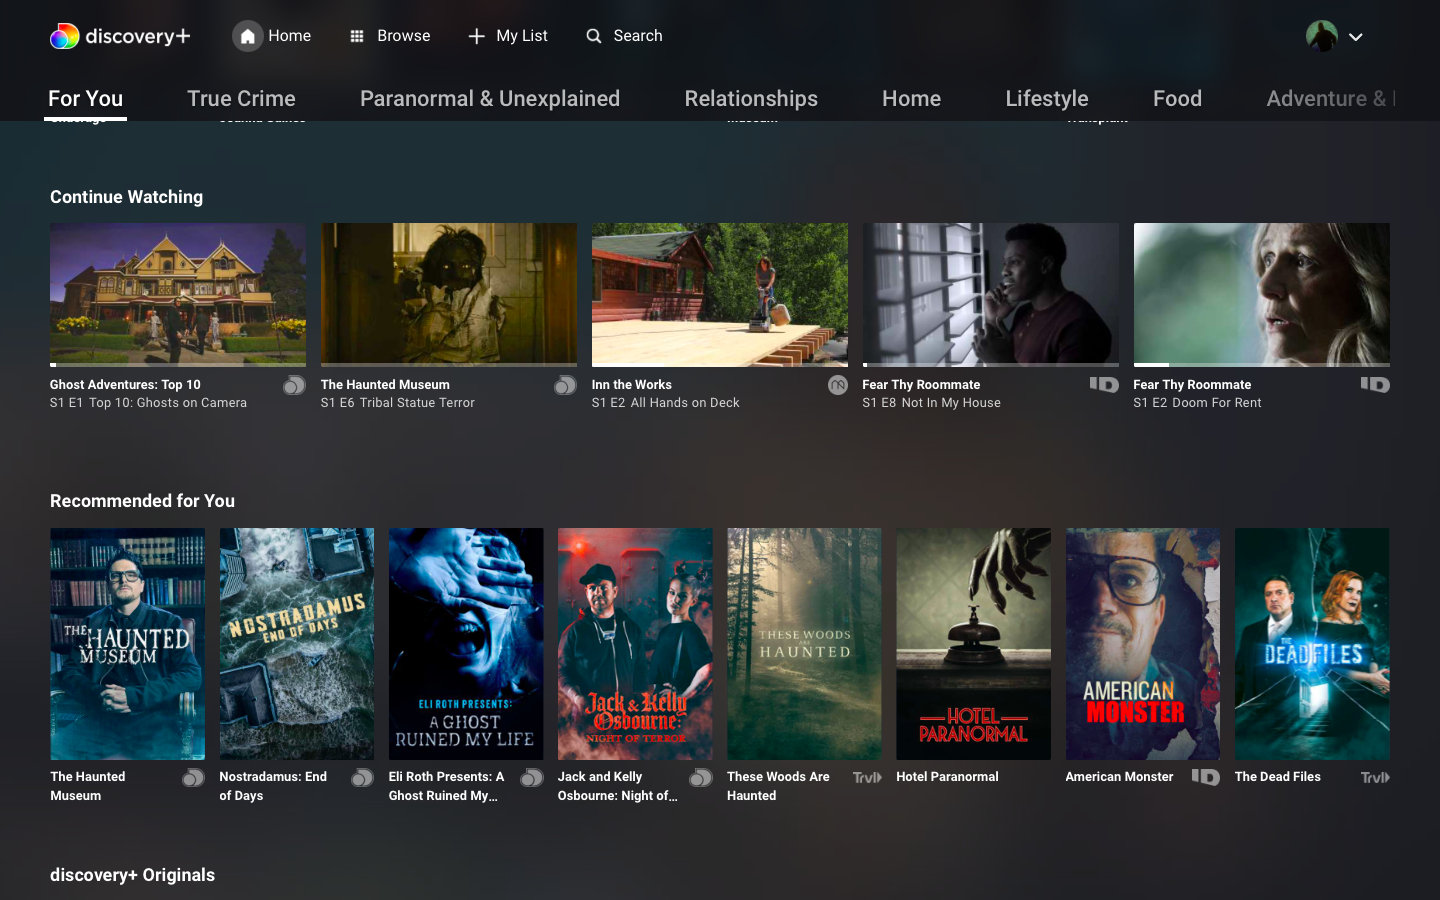Click the Browse label in the top navigation
This screenshot has width=1440, height=900.
[404, 36]
